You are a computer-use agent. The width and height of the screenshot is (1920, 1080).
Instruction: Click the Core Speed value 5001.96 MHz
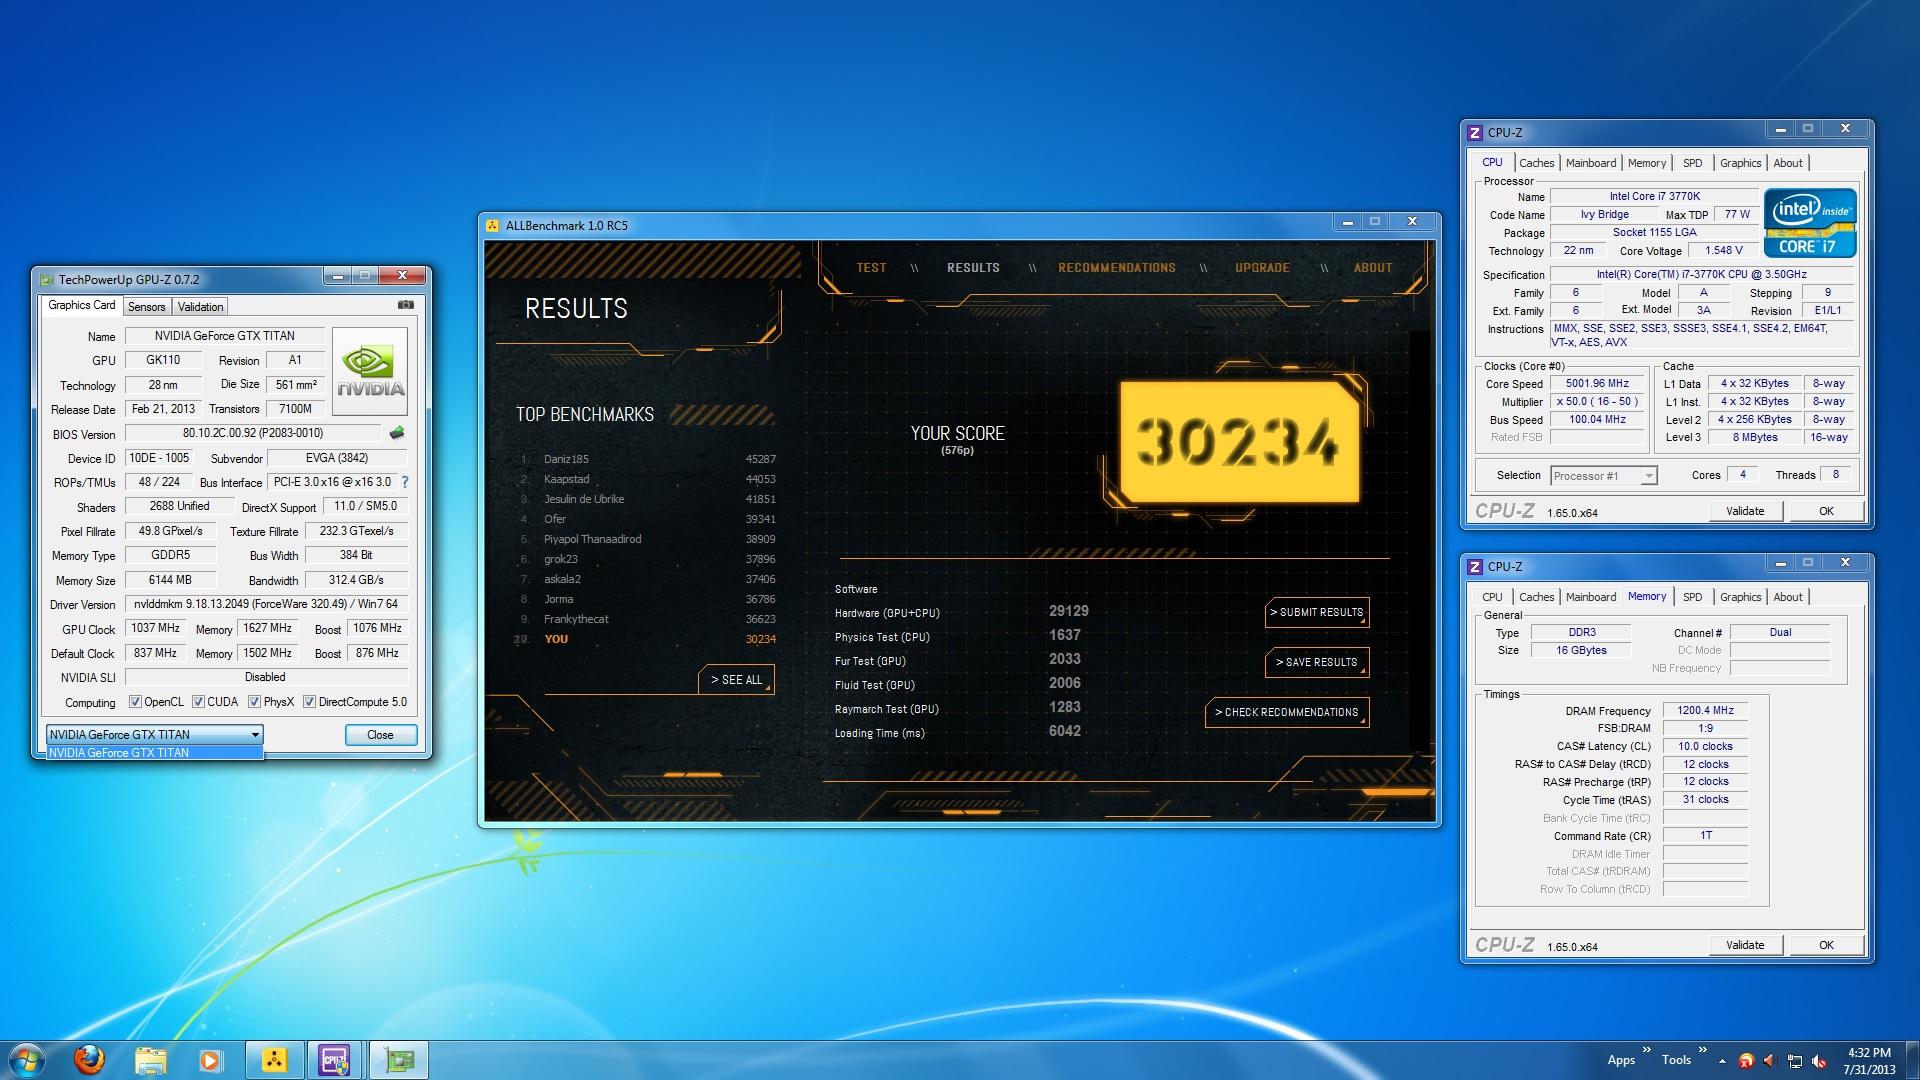(x=1597, y=384)
